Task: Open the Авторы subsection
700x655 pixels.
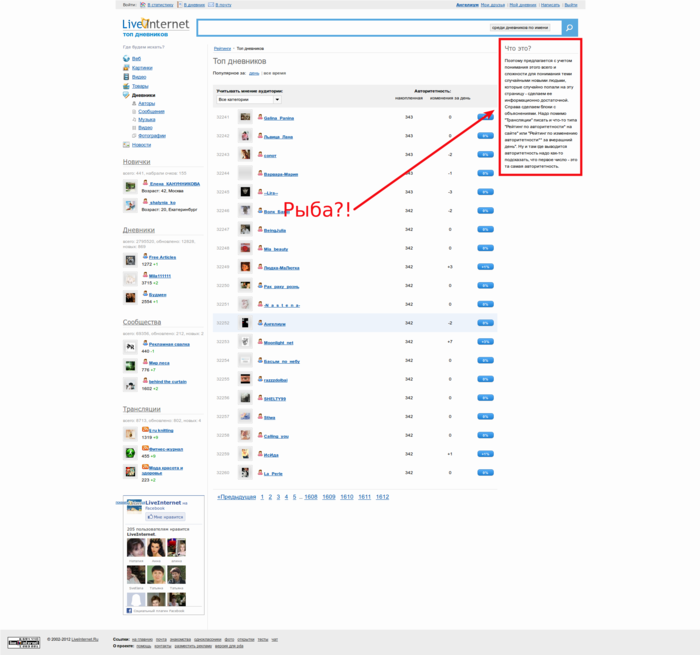Action: point(146,104)
